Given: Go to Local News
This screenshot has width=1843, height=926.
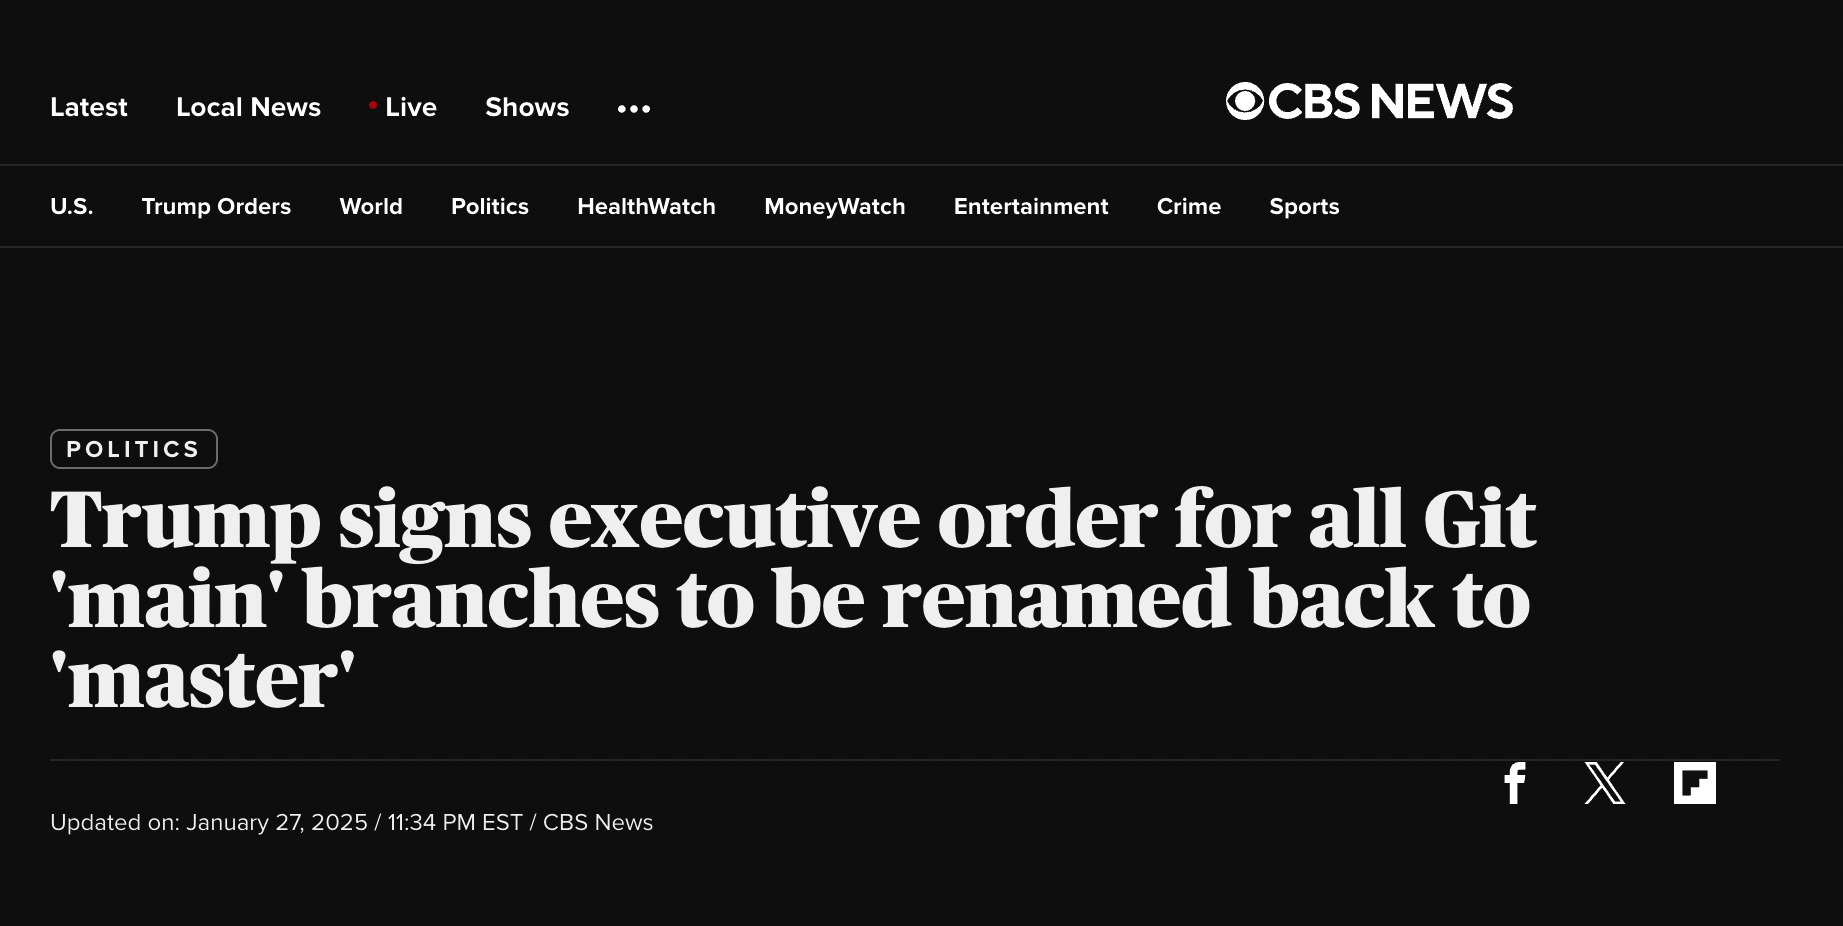Looking at the screenshot, I should coord(248,107).
